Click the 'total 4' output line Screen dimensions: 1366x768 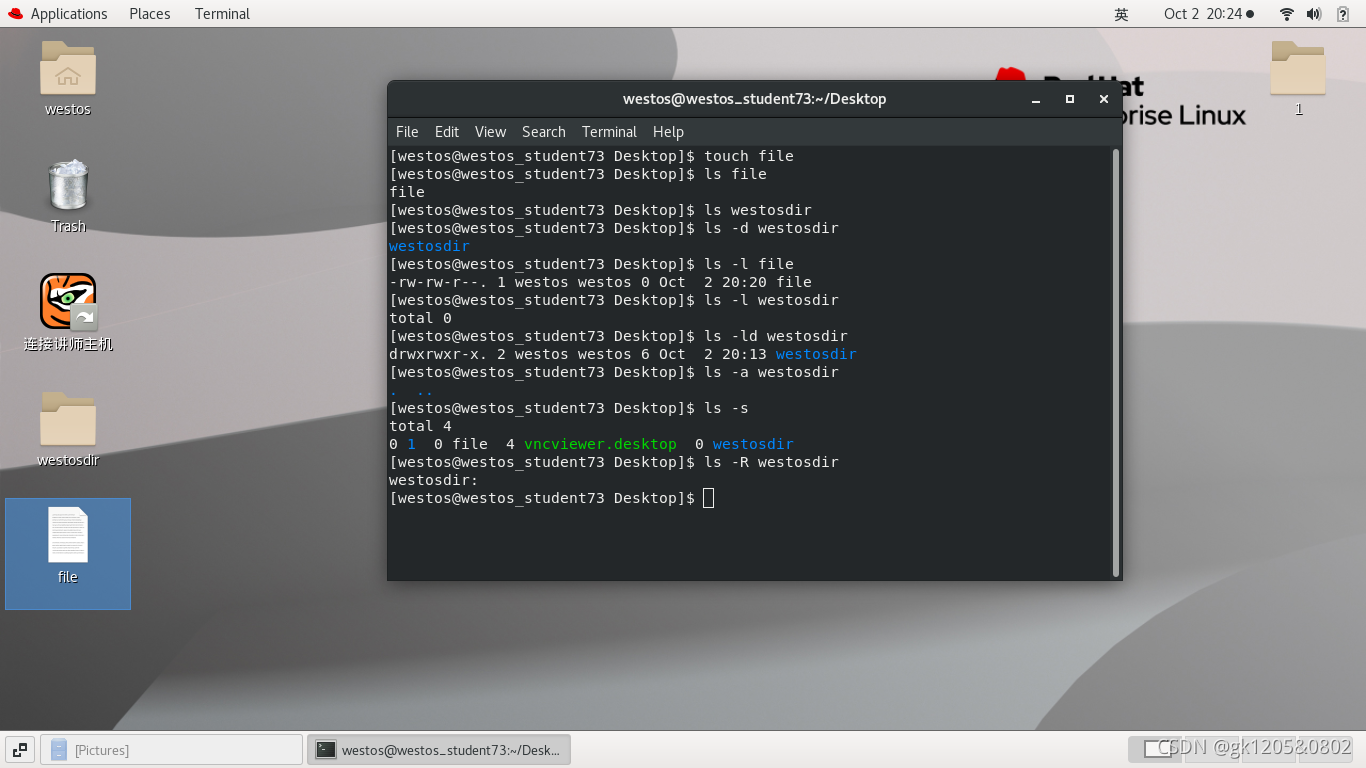pos(420,426)
